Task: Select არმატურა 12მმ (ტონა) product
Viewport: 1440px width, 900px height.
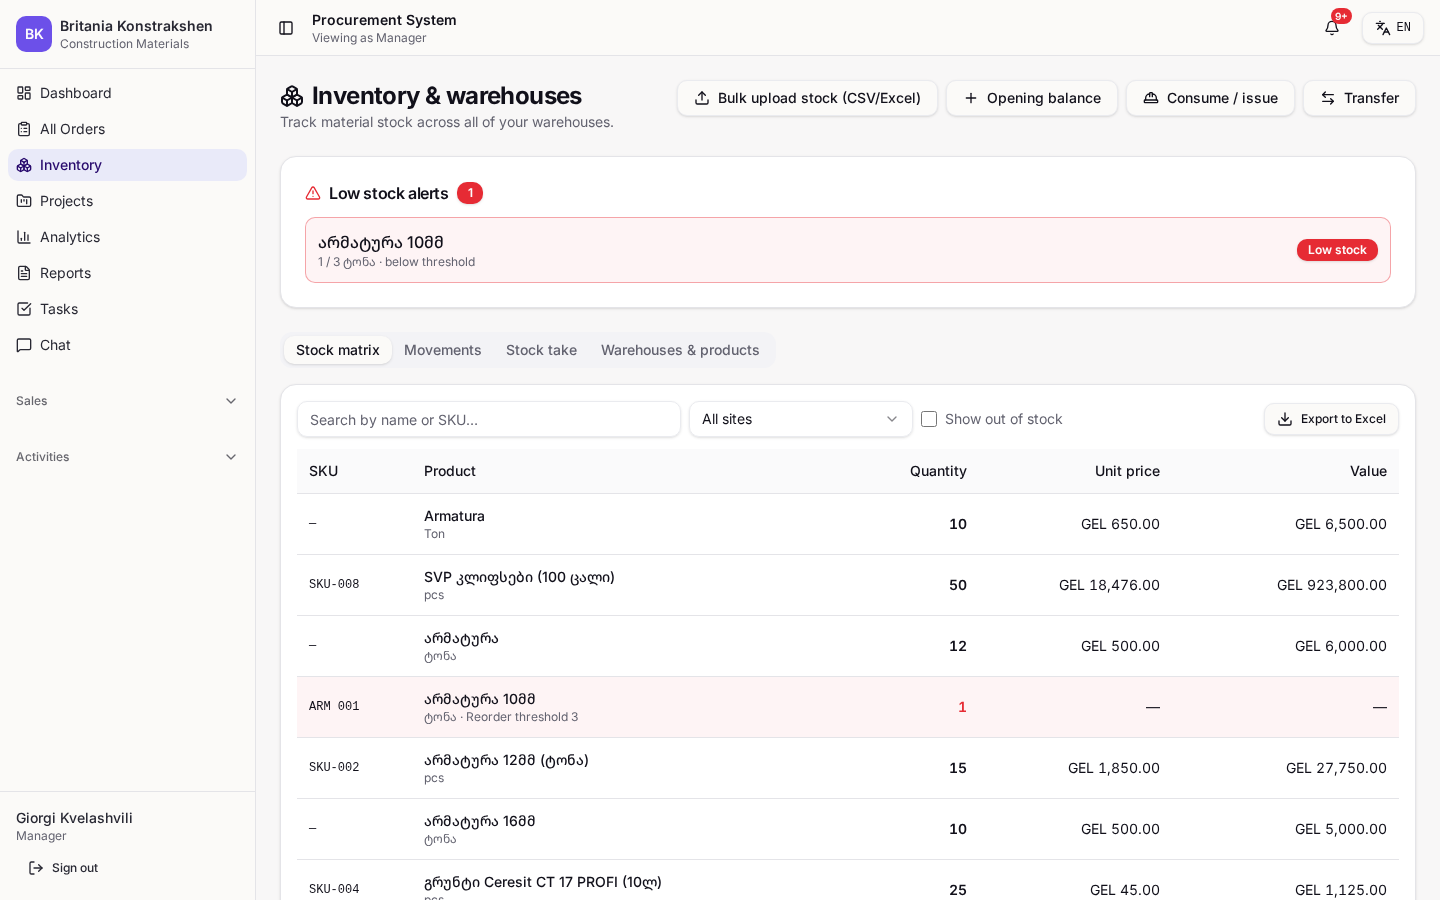Action: [506, 760]
